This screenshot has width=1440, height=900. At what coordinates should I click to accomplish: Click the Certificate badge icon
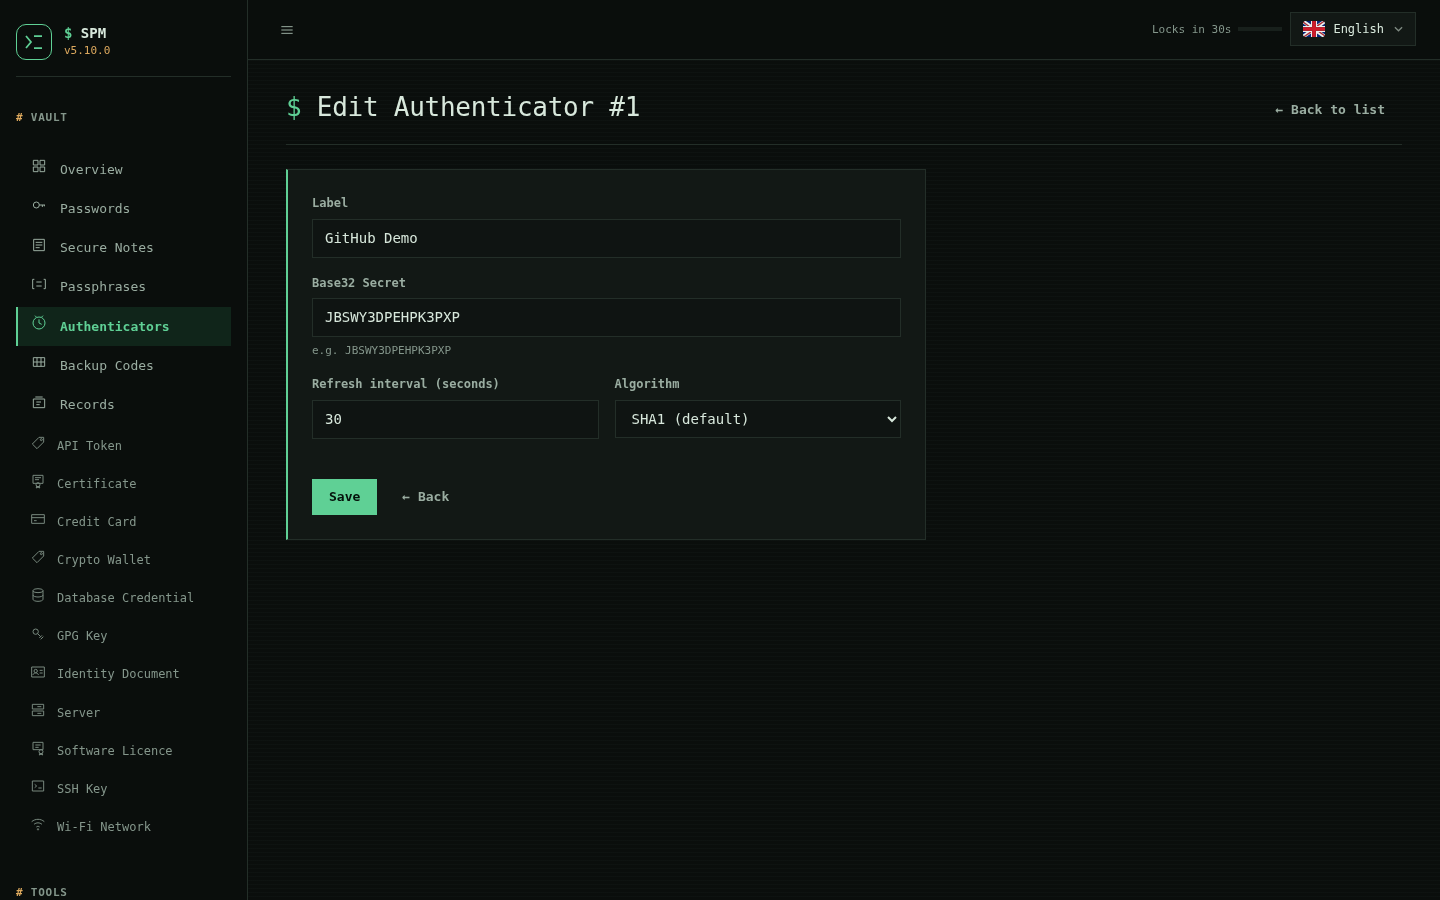click(x=38, y=481)
